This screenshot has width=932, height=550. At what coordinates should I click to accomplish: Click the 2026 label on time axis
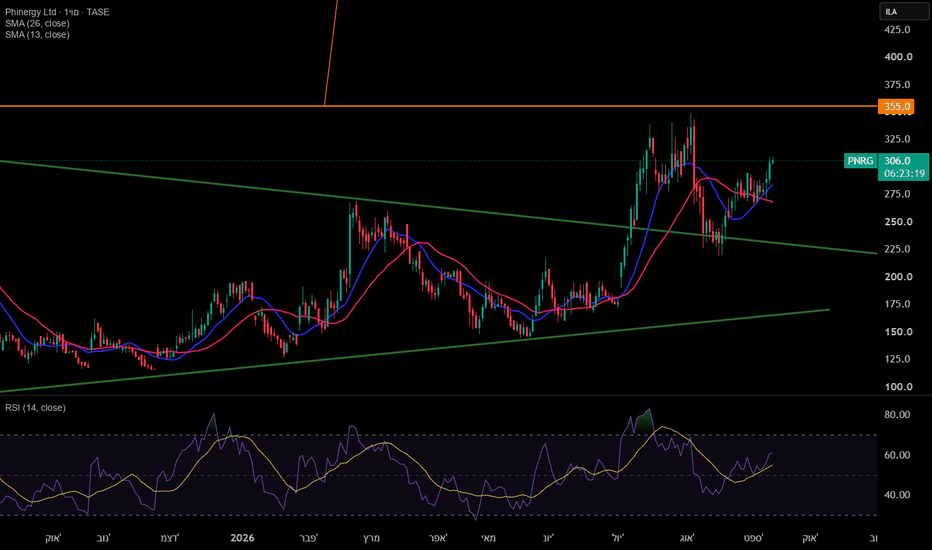tap(242, 538)
